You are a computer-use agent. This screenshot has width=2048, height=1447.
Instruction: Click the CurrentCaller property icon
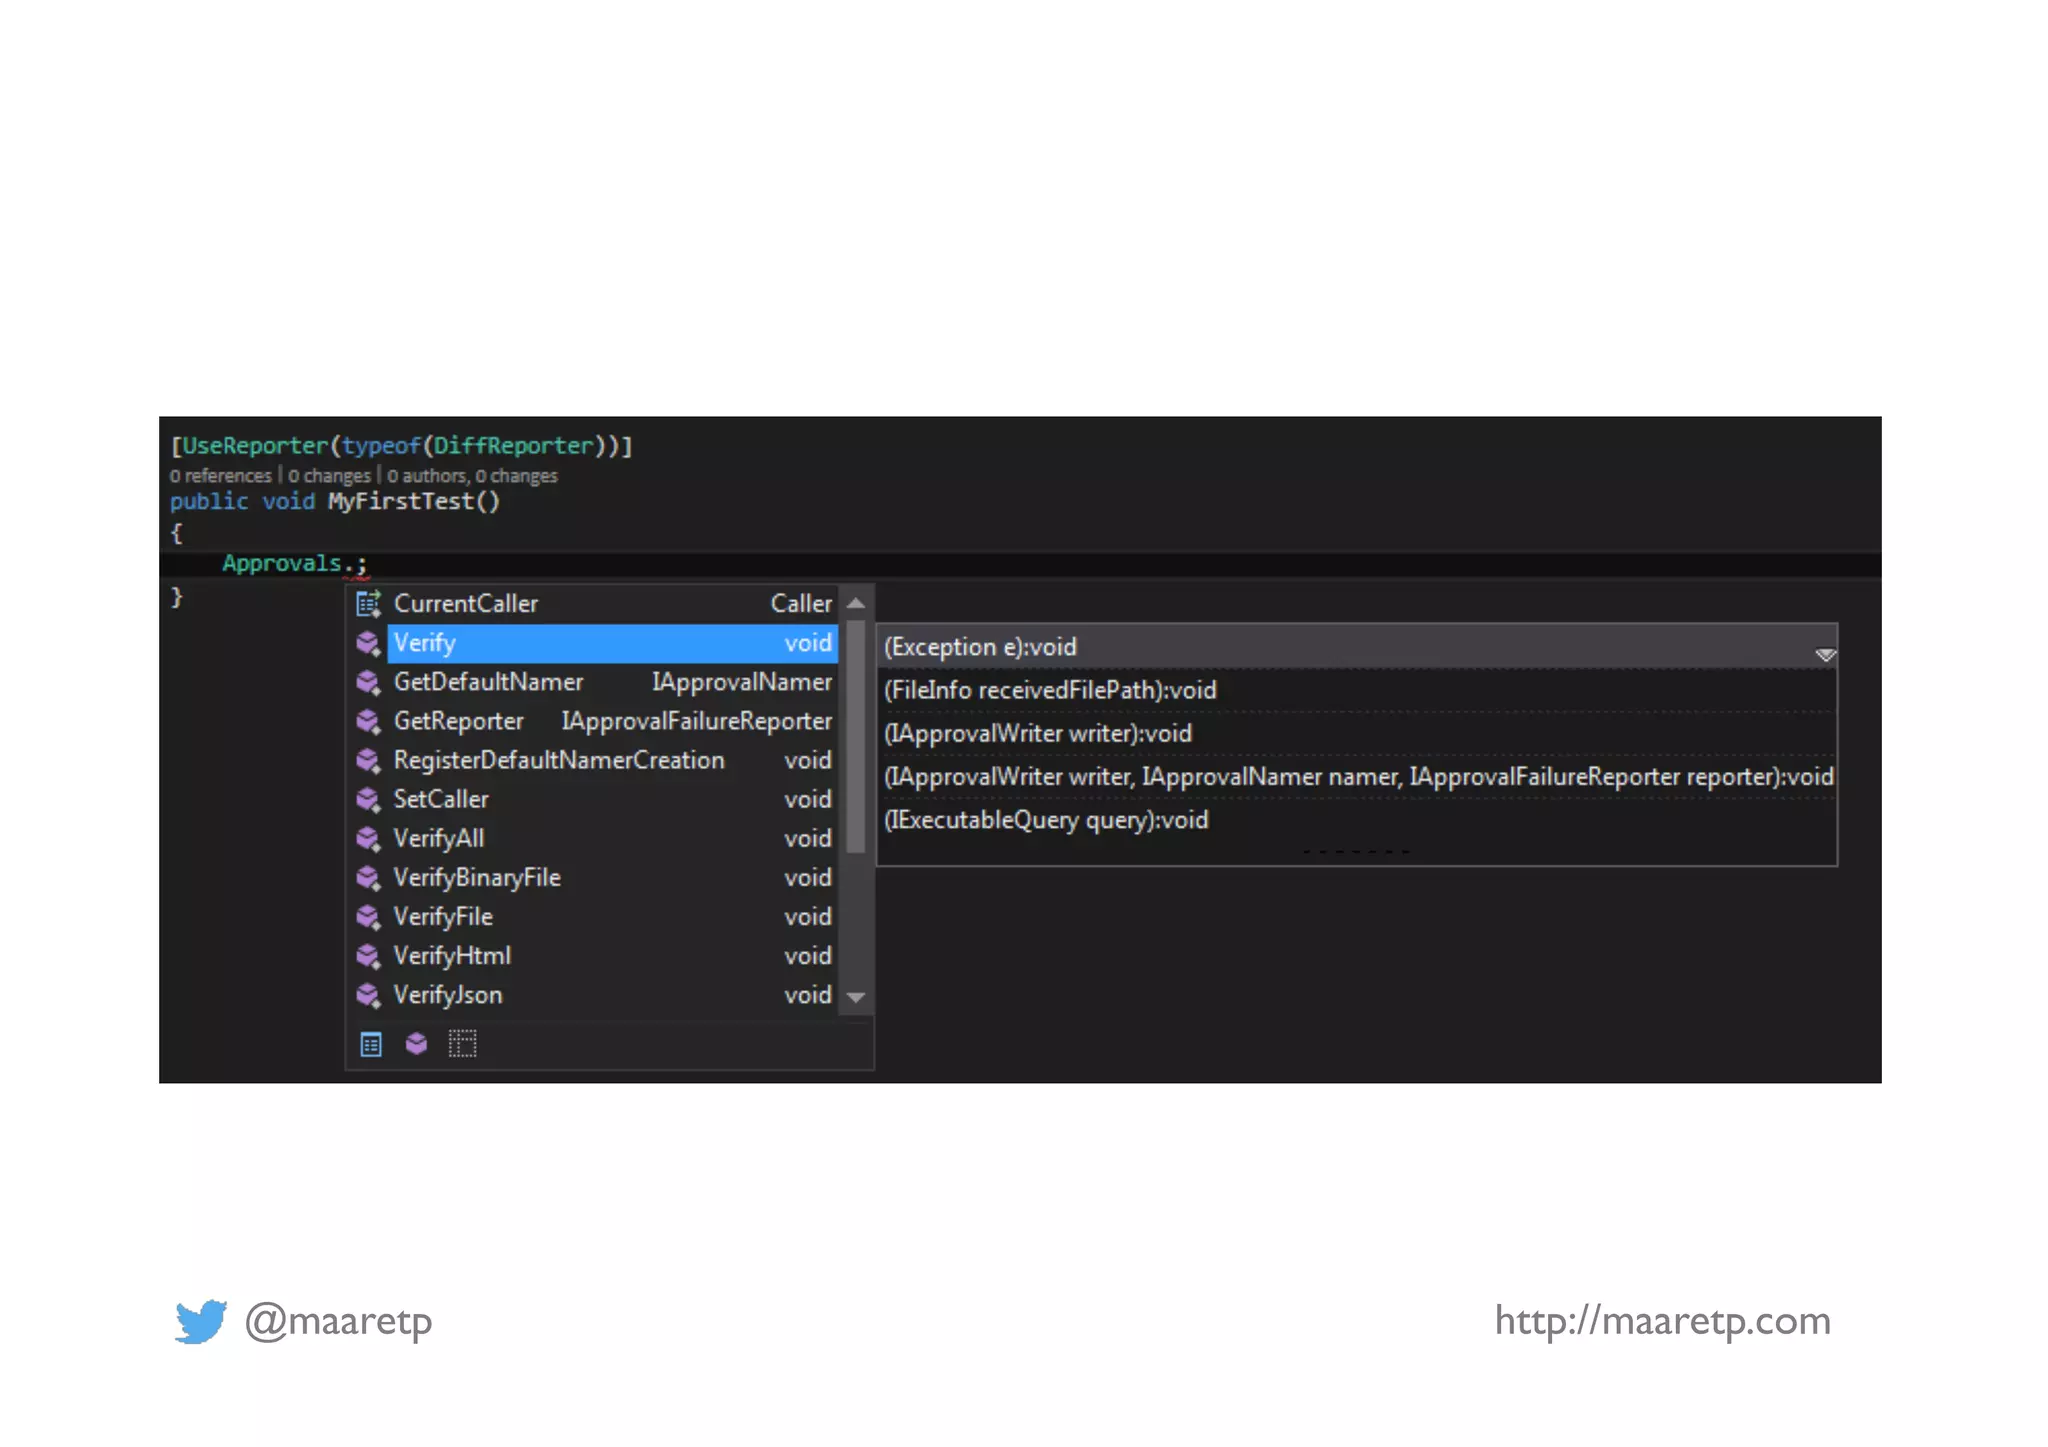click(x=368, y=603)
